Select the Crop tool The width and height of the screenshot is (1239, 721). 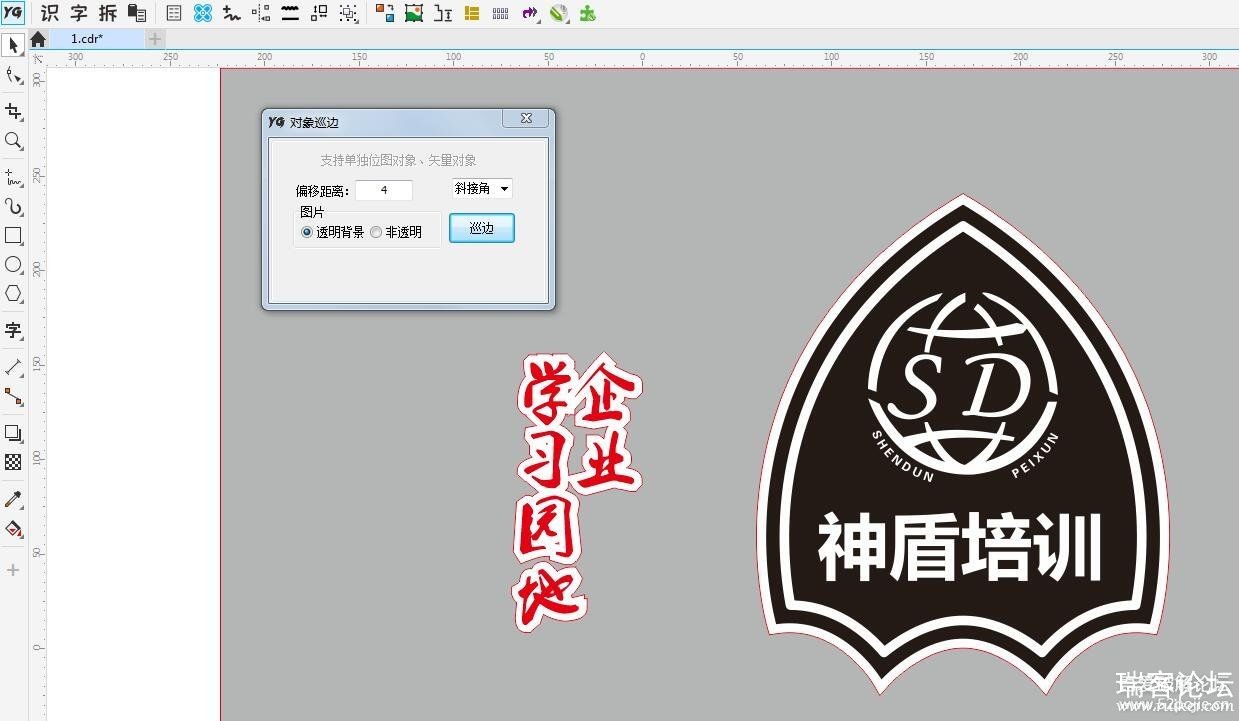[x=13, y=111]
